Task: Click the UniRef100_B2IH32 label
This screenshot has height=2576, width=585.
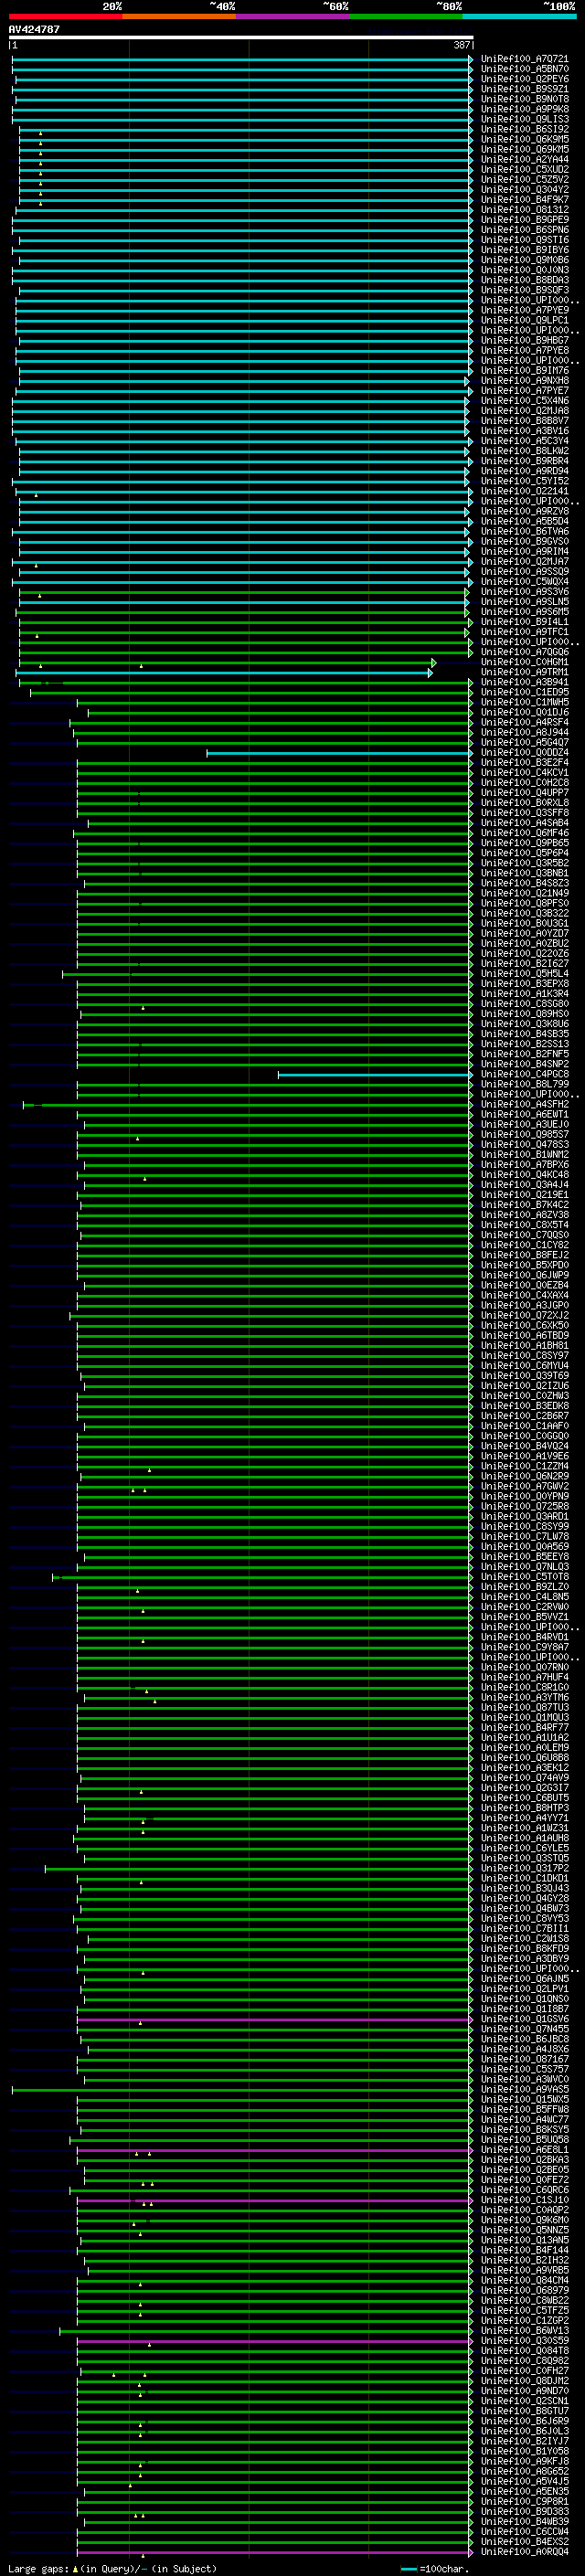Action: 525,2260
